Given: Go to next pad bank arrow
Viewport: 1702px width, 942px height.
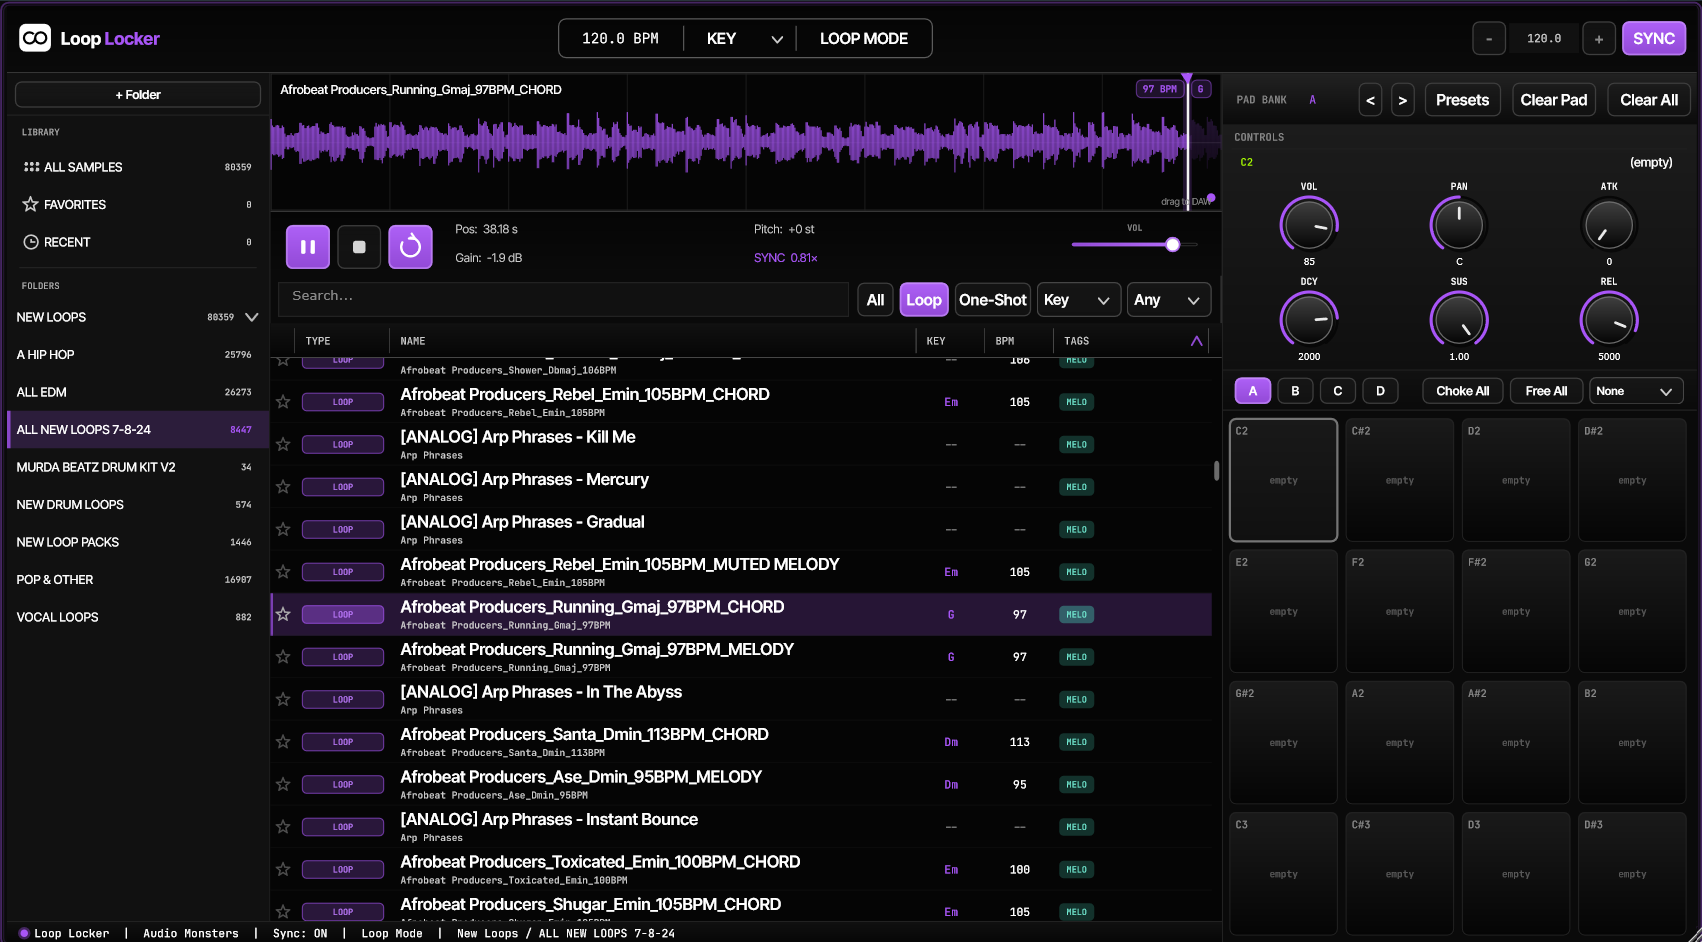Looking at the screenshot, I should 1403,100.
